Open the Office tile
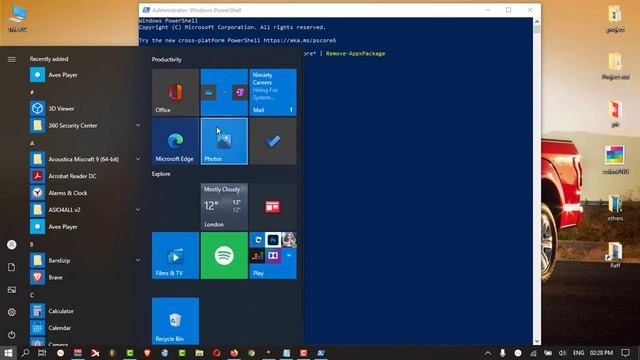This screenshot has height=360, width=640. click(x=175, y=92)
